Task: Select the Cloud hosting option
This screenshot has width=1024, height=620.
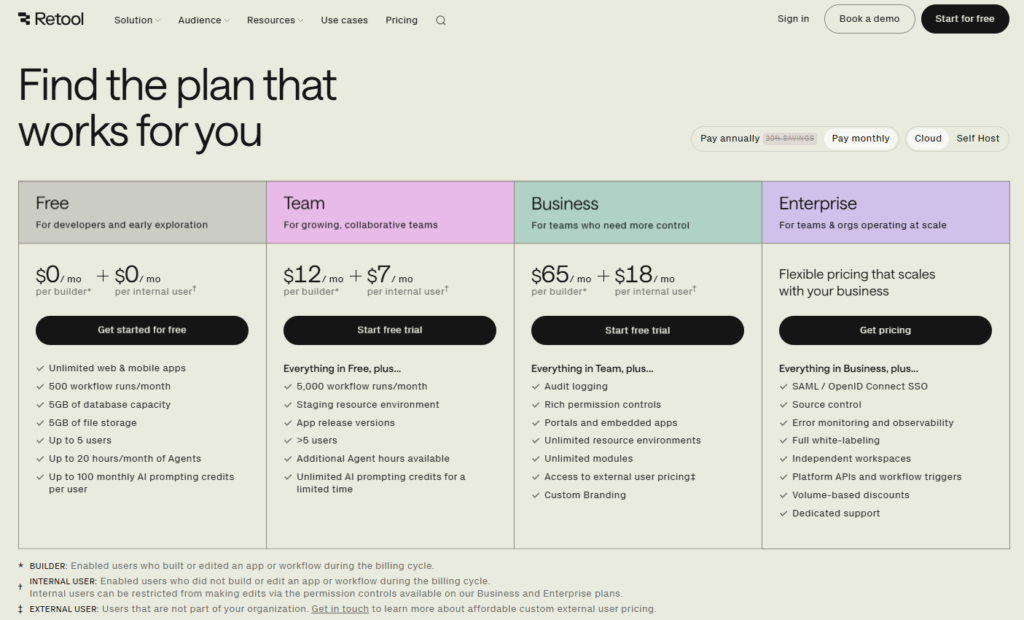Action: tap(928, 139)
